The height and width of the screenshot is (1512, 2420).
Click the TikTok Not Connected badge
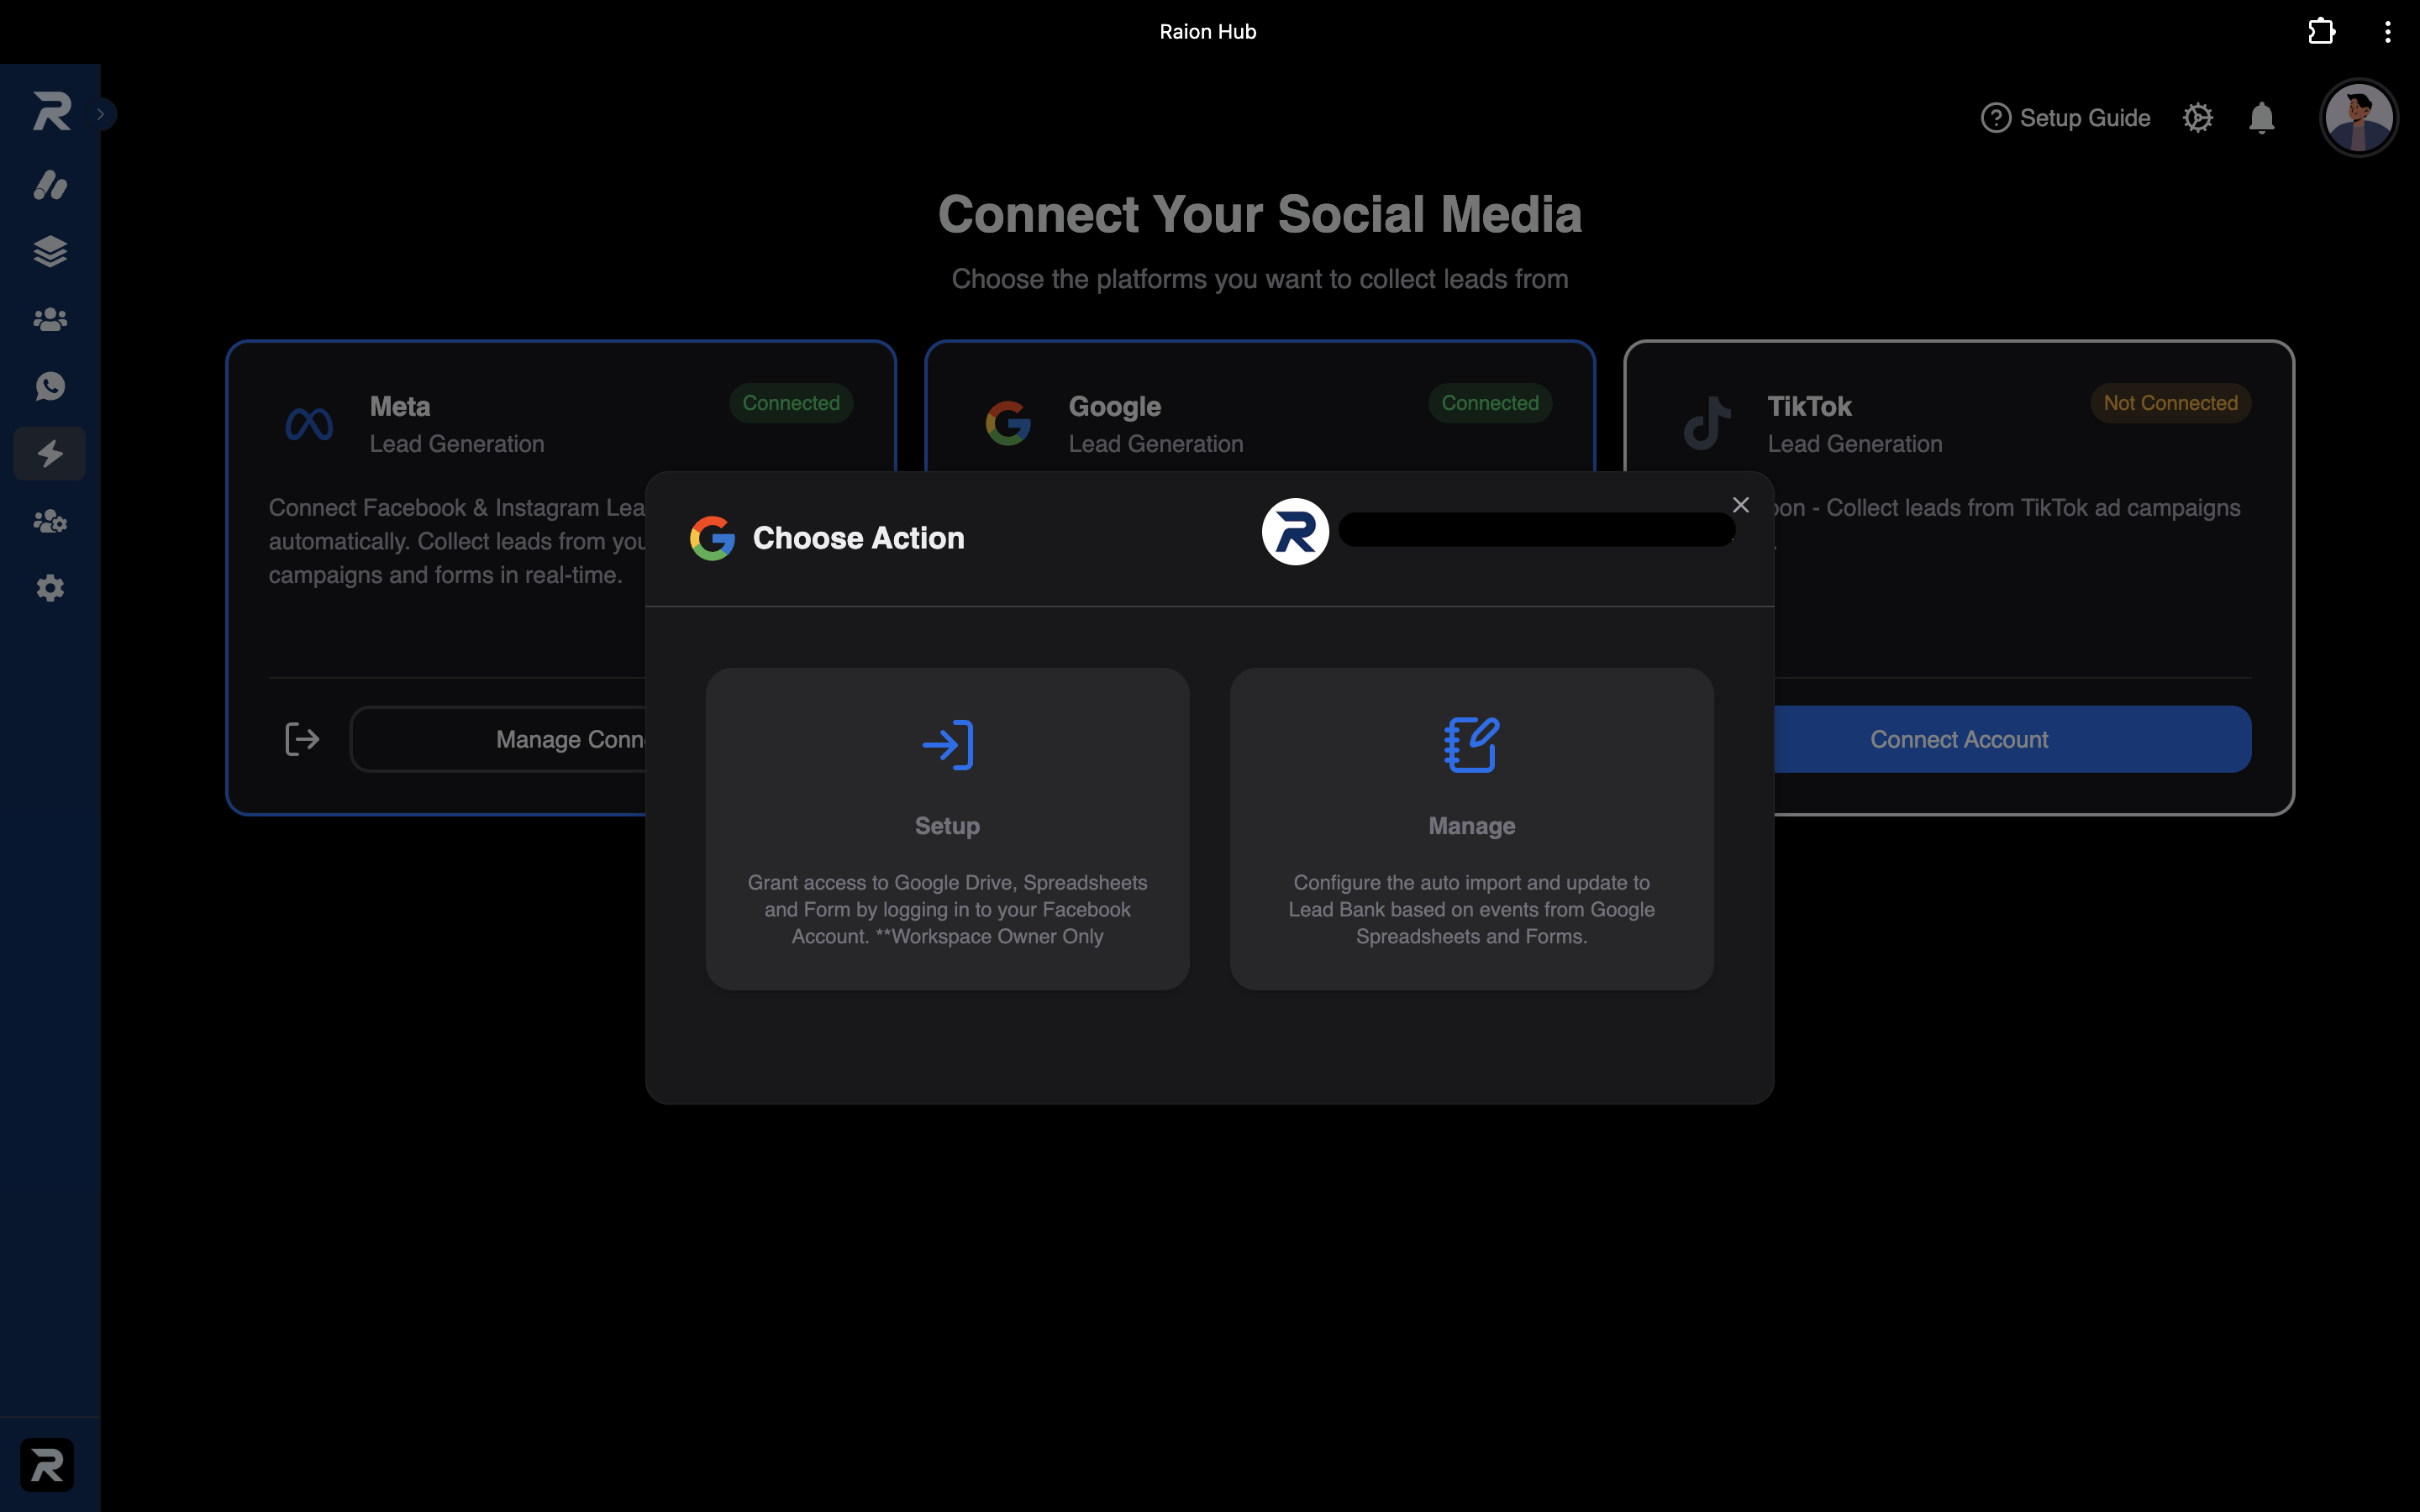click(2171, 403)
